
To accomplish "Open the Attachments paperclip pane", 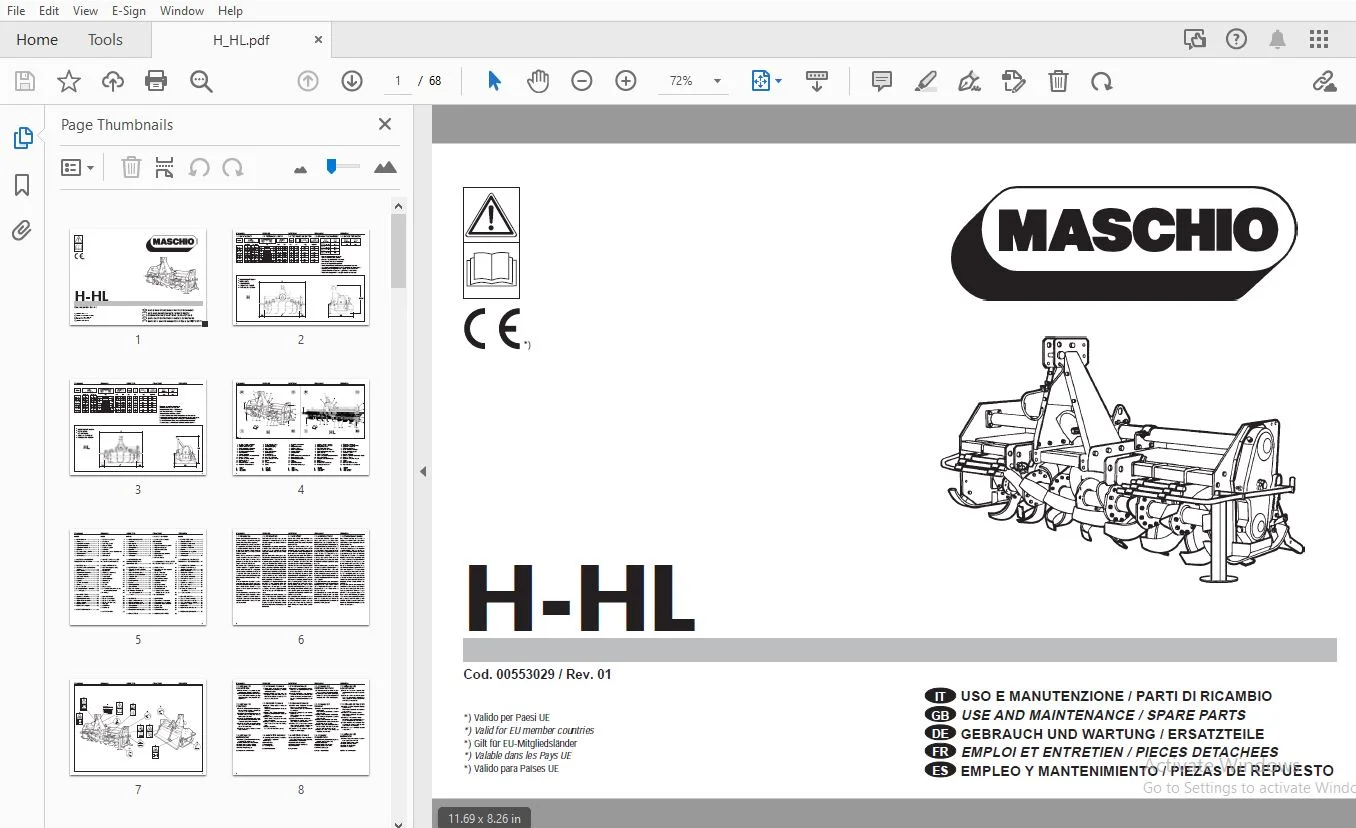I will click(22, 231).
